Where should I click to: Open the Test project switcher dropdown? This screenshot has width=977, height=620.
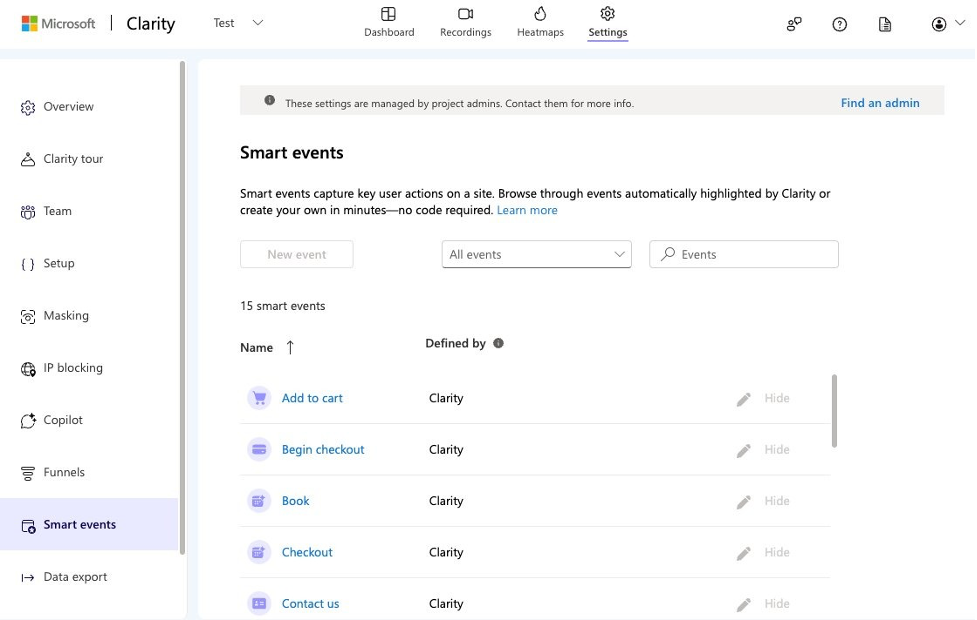(x=239, y=23)
